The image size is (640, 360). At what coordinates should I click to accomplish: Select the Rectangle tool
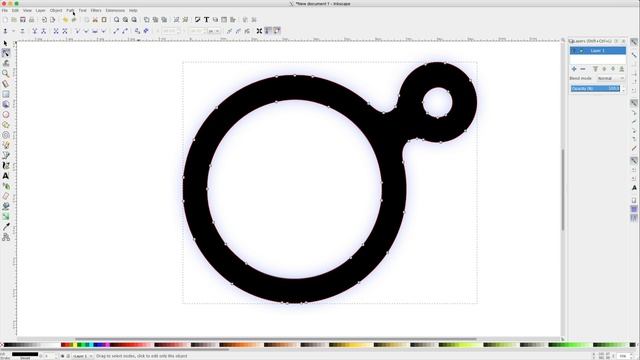[6, 94]
